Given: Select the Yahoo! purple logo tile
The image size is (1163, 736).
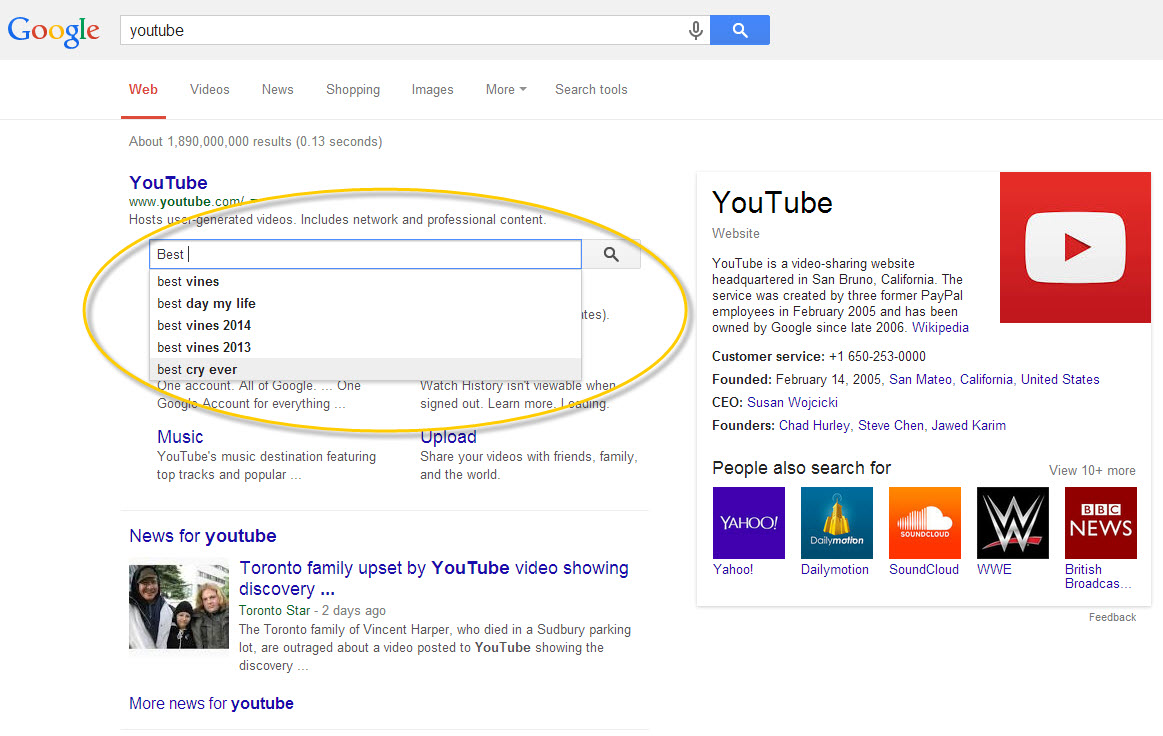Looking at the screenshot, I should 748,522.
